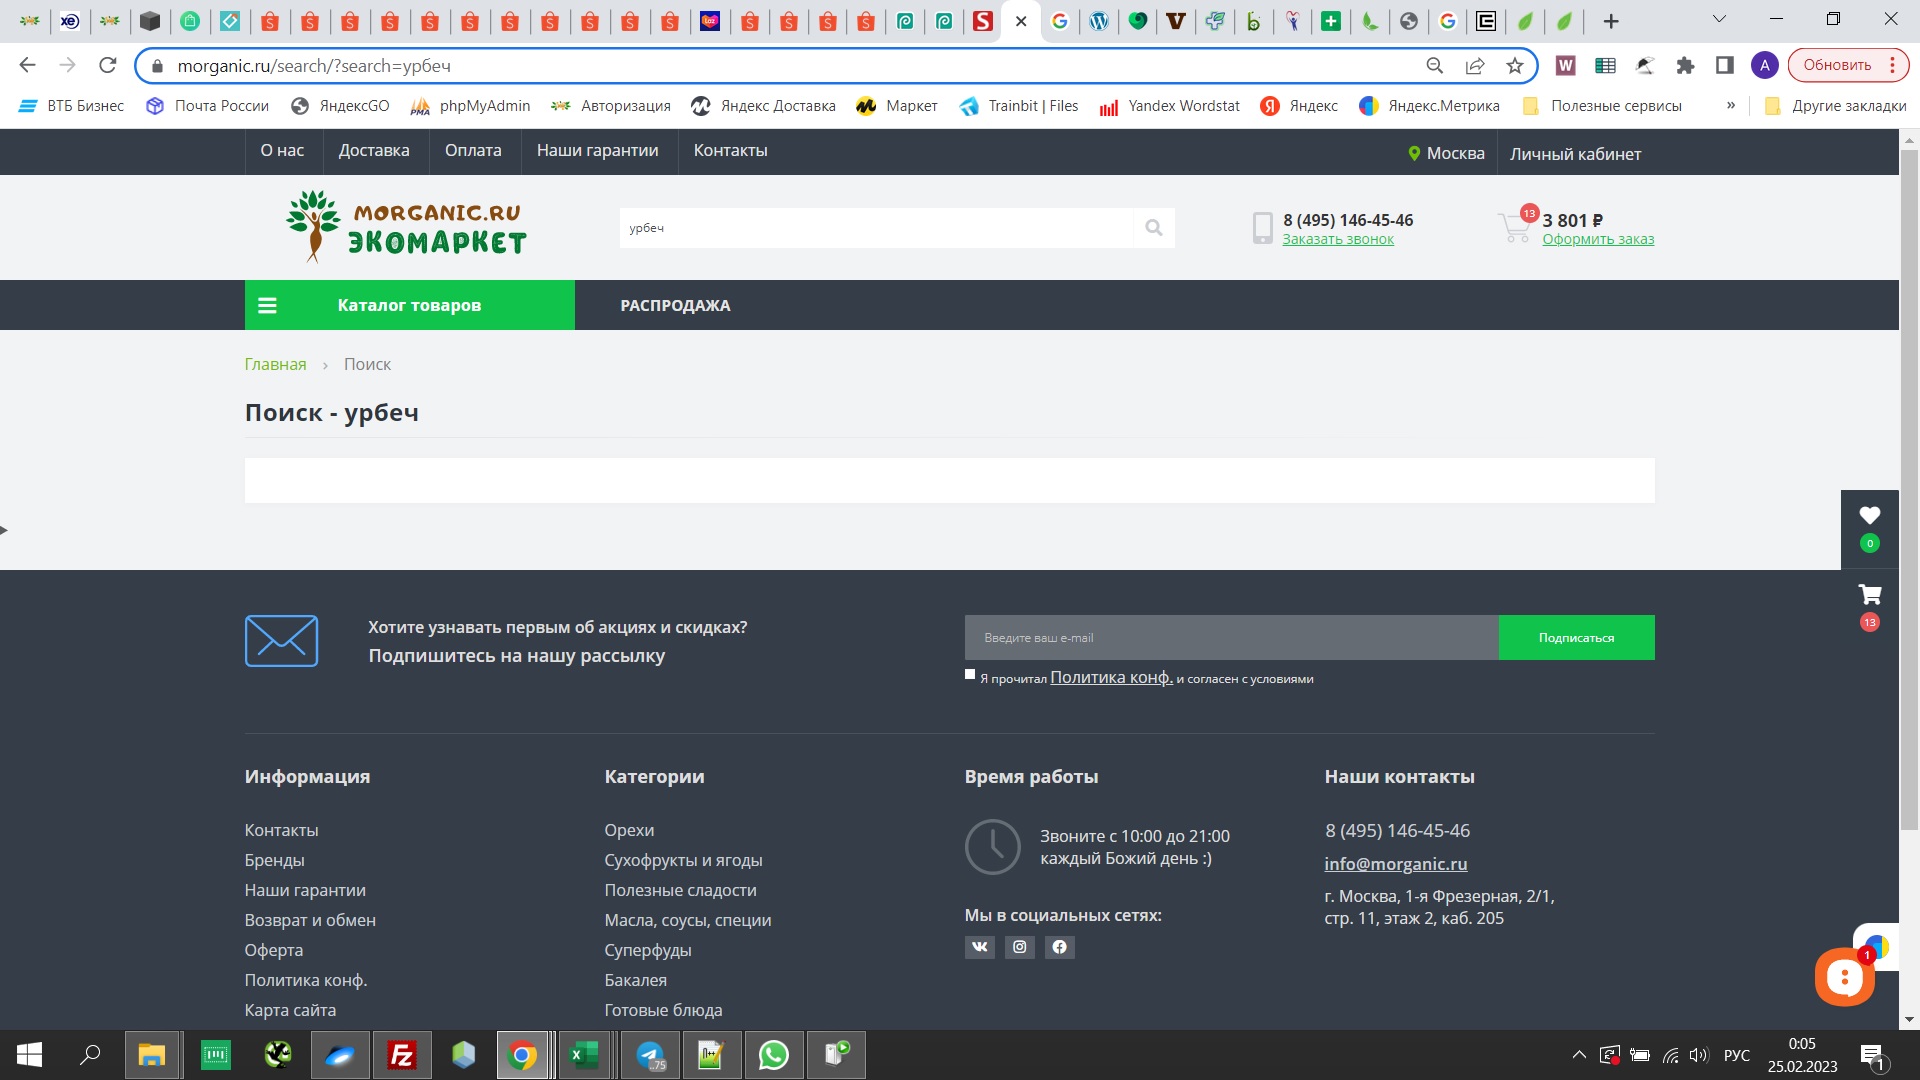The width and height of the screenshot is (1920, 1080).
Task: Click the Оформить заказ link
Action: pos(1597,239)
